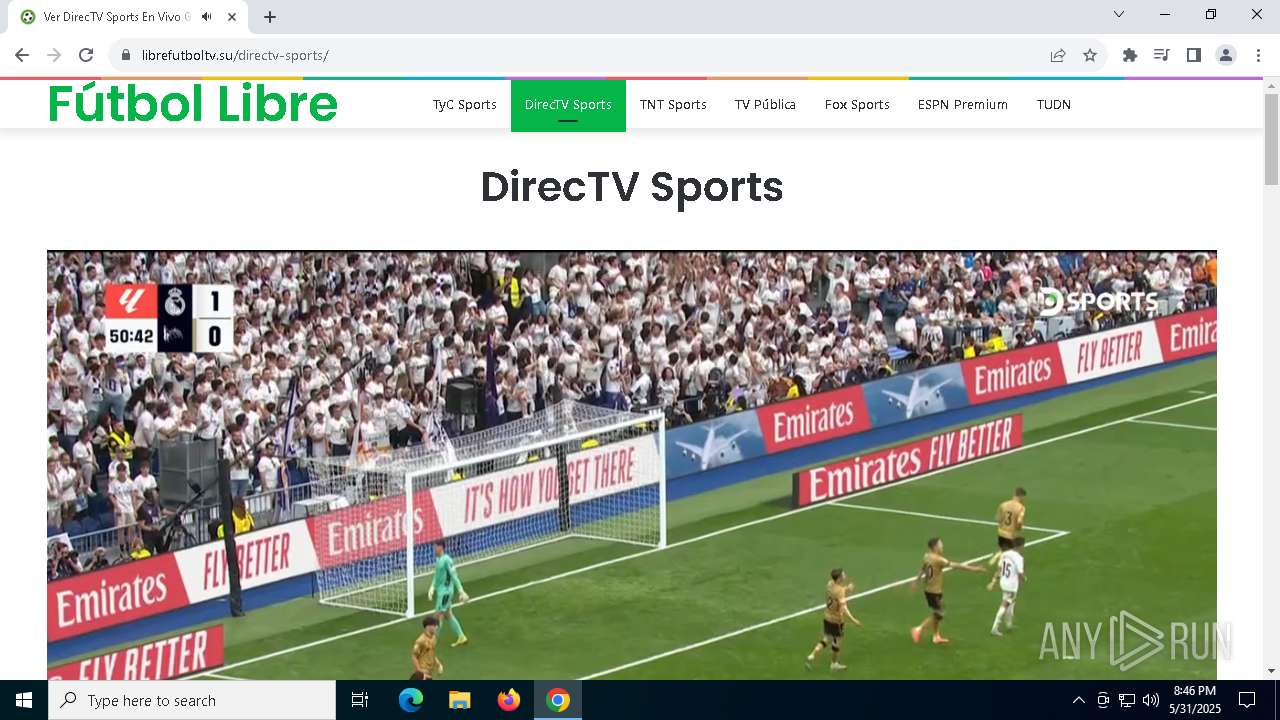Open File Explorer from the taskbar

(459, 700)
